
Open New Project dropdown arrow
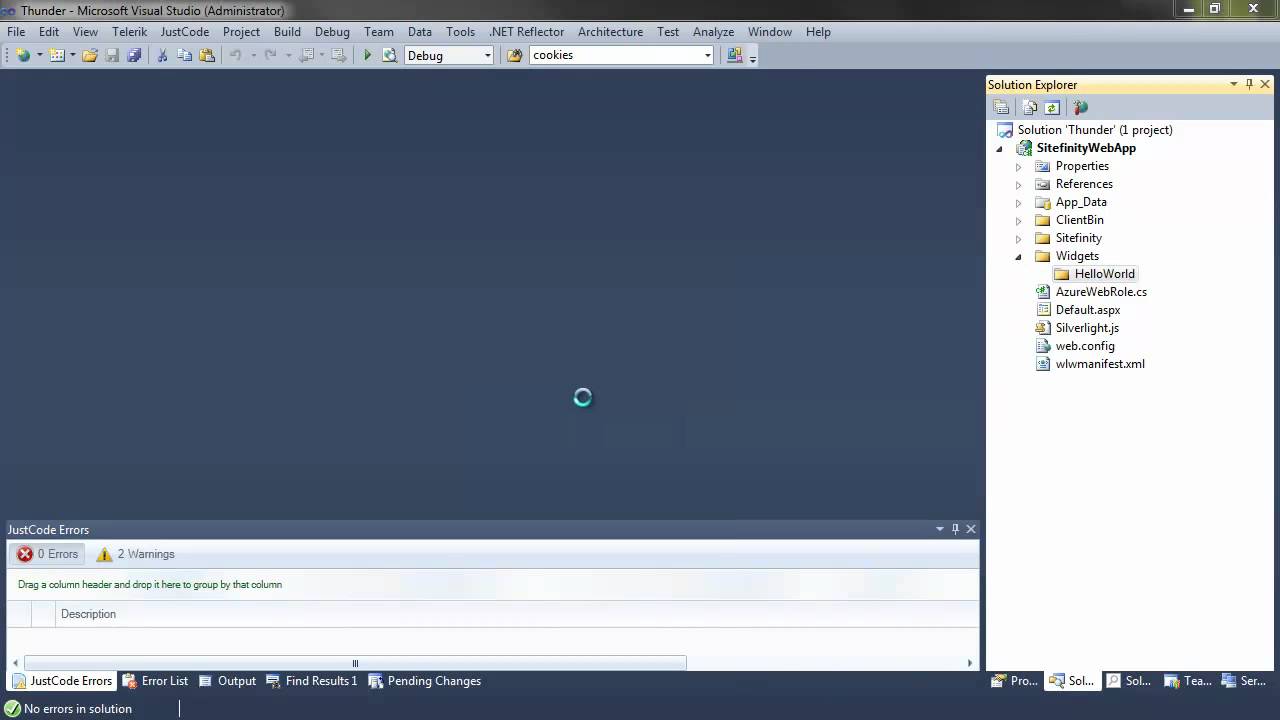39,55
